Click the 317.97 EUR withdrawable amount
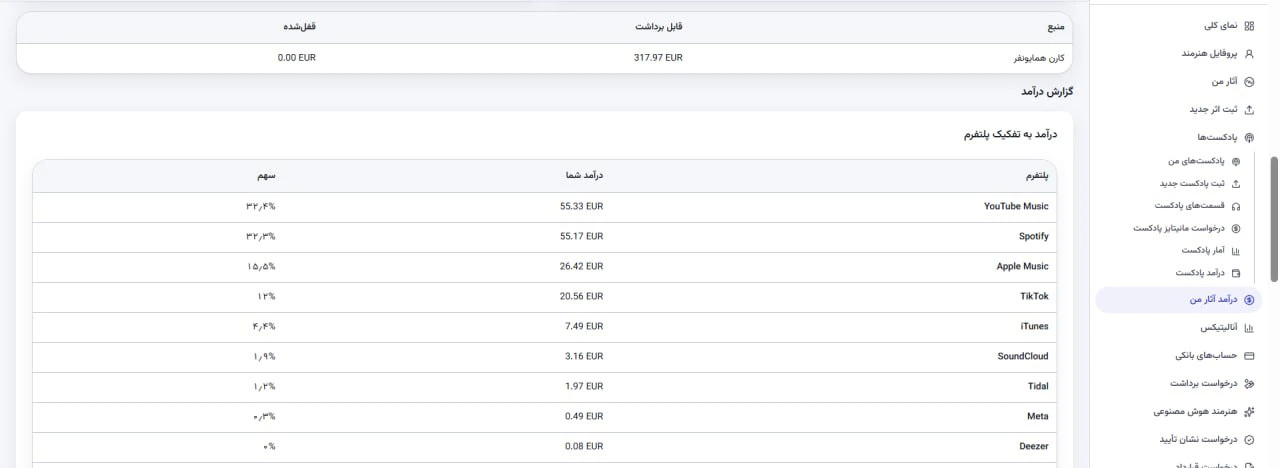The height and width of the screenshot is (468, 1280). [x=658, y=58]
